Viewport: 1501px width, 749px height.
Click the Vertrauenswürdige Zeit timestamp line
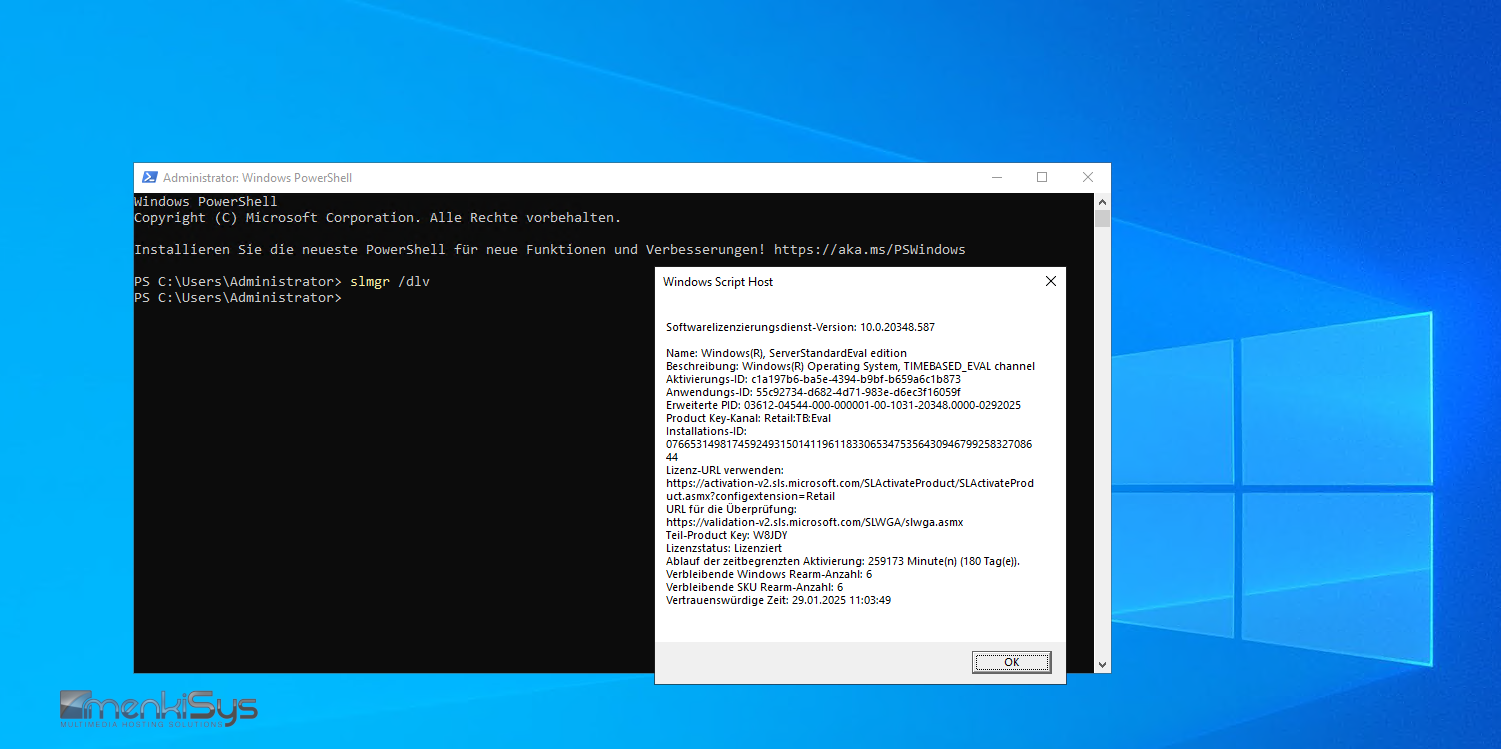pyautogui.click(x=778, y=600)
